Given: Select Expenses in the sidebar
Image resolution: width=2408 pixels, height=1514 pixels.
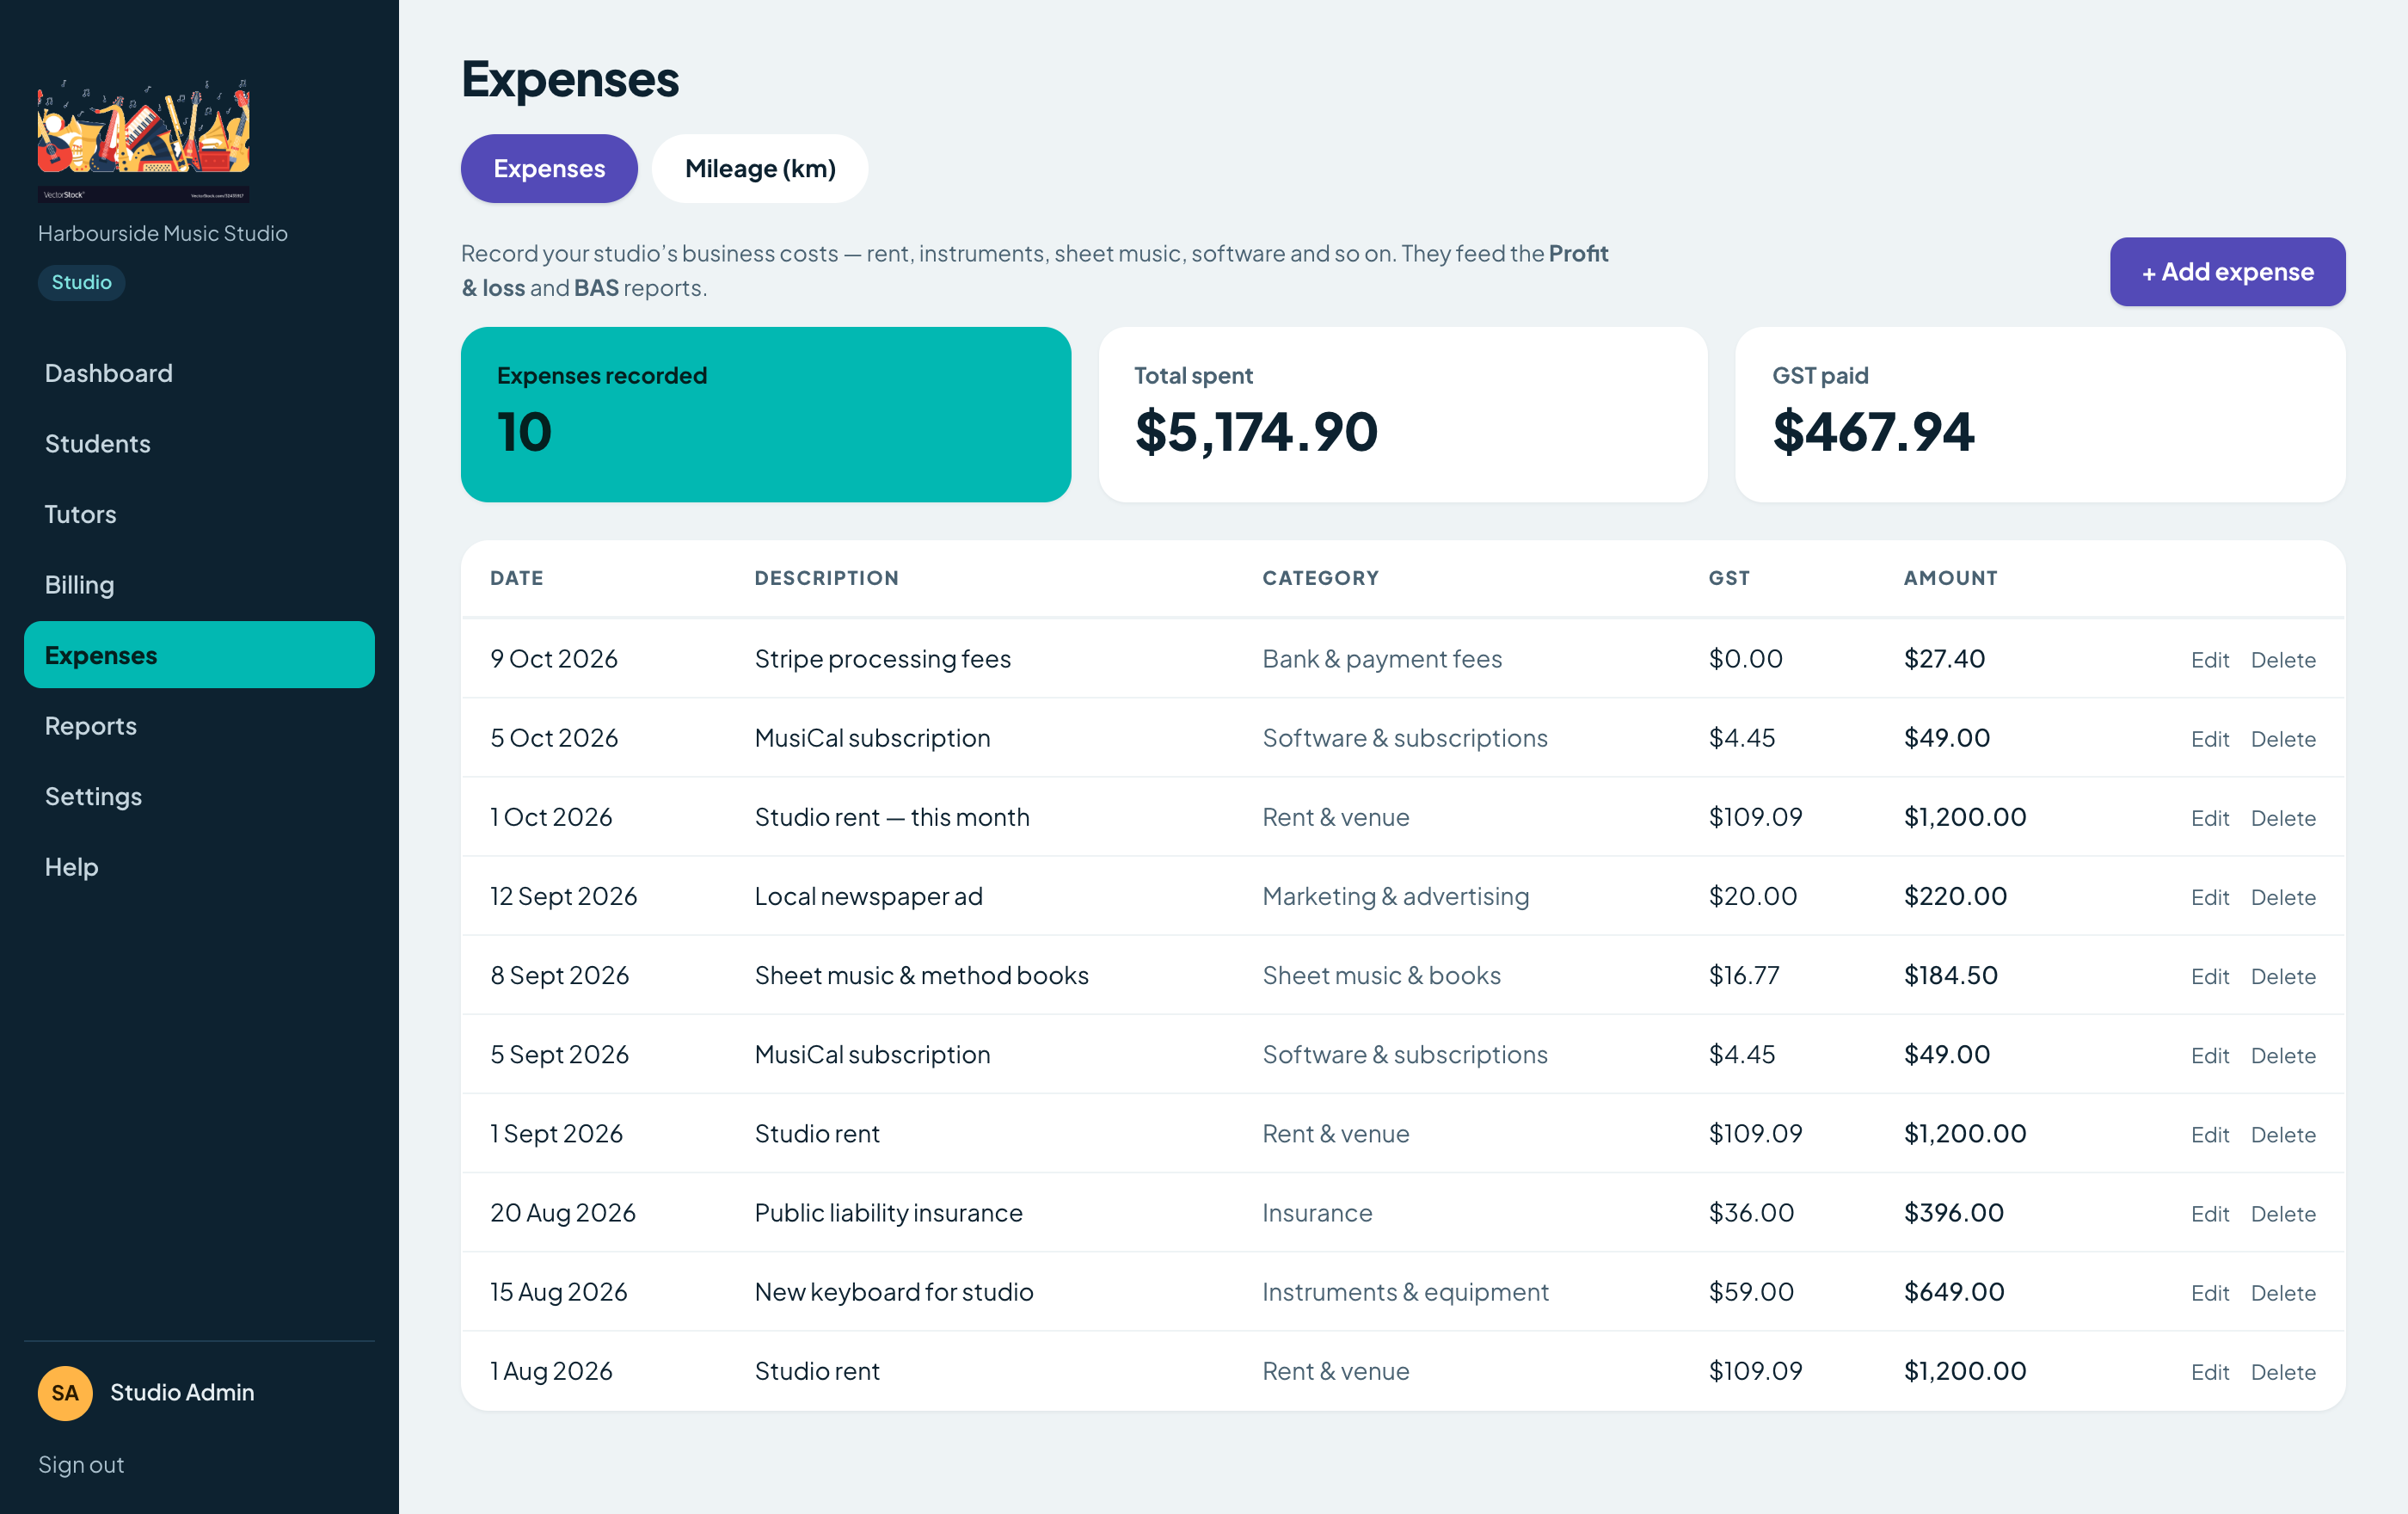Looking at the screenshot, I should [x=199, y=655].
